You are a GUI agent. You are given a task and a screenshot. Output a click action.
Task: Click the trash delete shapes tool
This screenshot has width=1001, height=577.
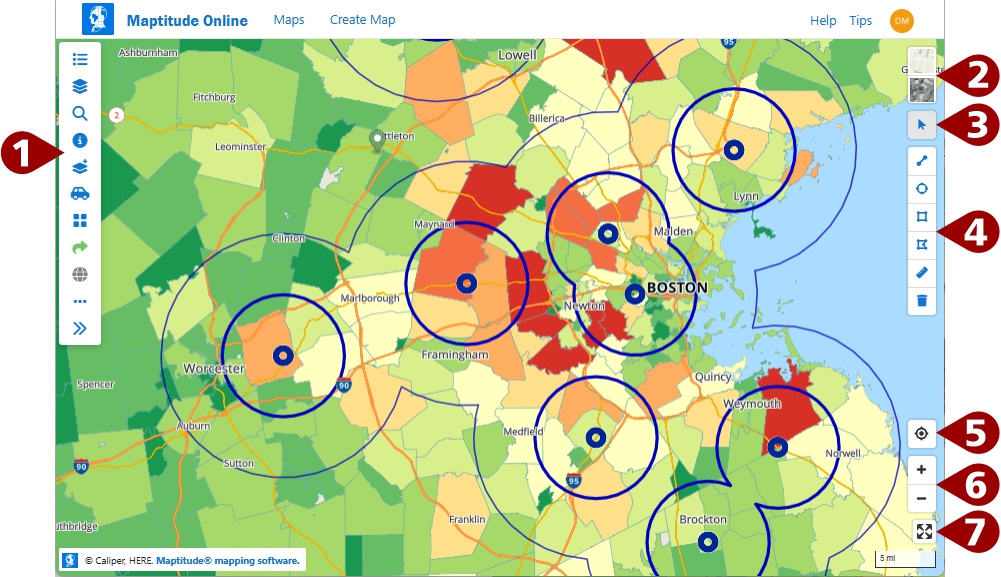[921, 300]
